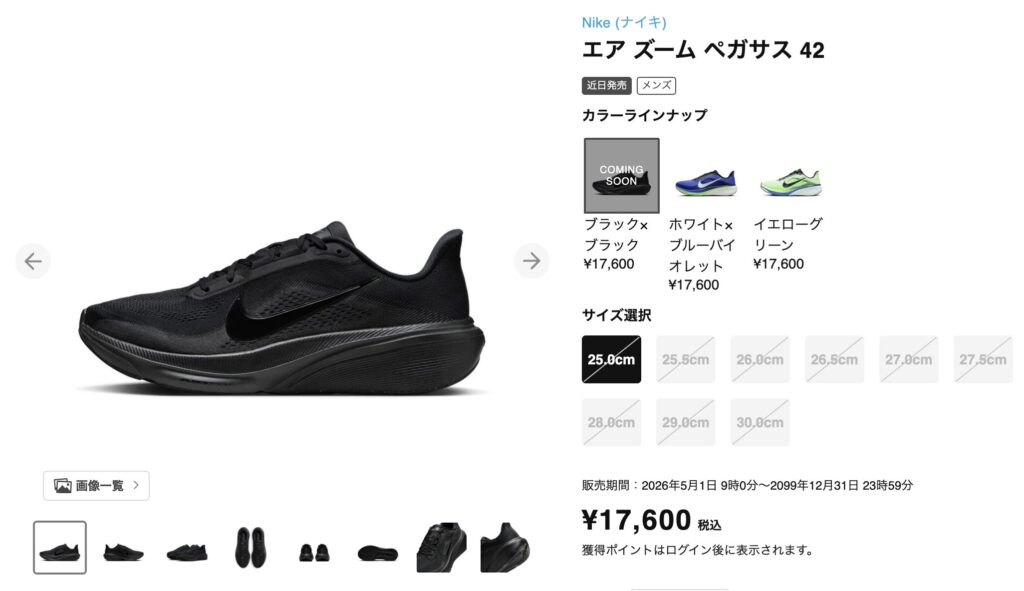
Task: Advance to next product image arrow
Action: [532, 261]
